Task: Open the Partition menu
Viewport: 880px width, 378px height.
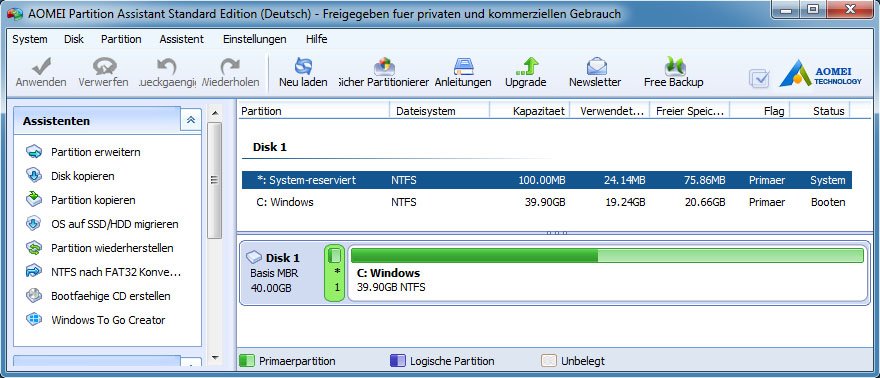Action: point(121,39)
